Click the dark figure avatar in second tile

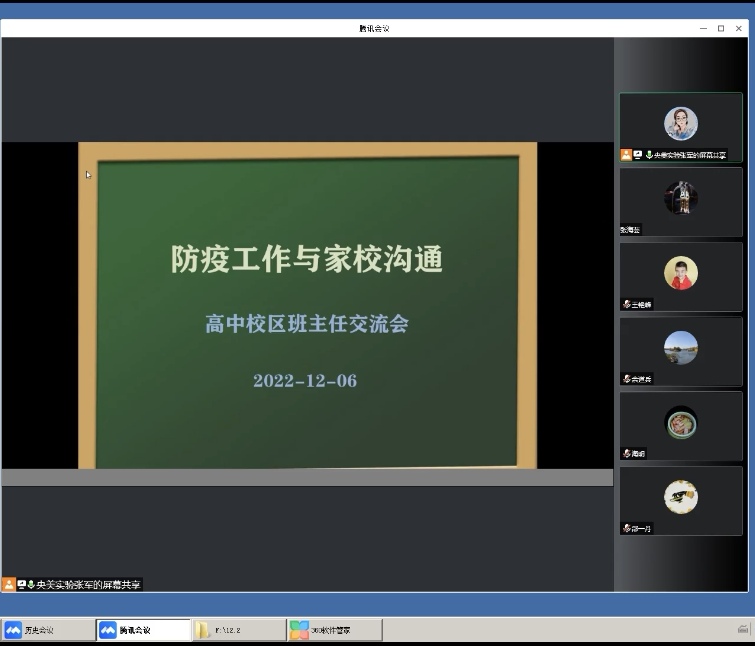[681, 197]
